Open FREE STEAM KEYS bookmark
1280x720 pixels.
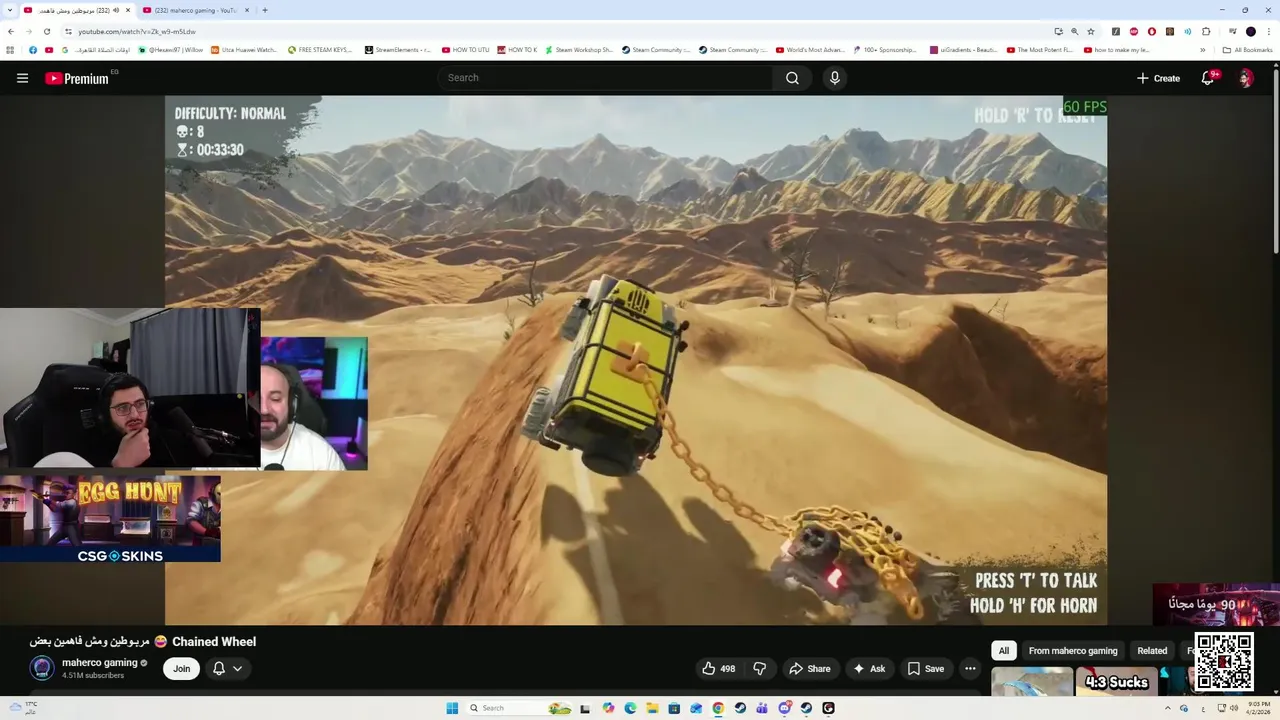coord(320,50)
